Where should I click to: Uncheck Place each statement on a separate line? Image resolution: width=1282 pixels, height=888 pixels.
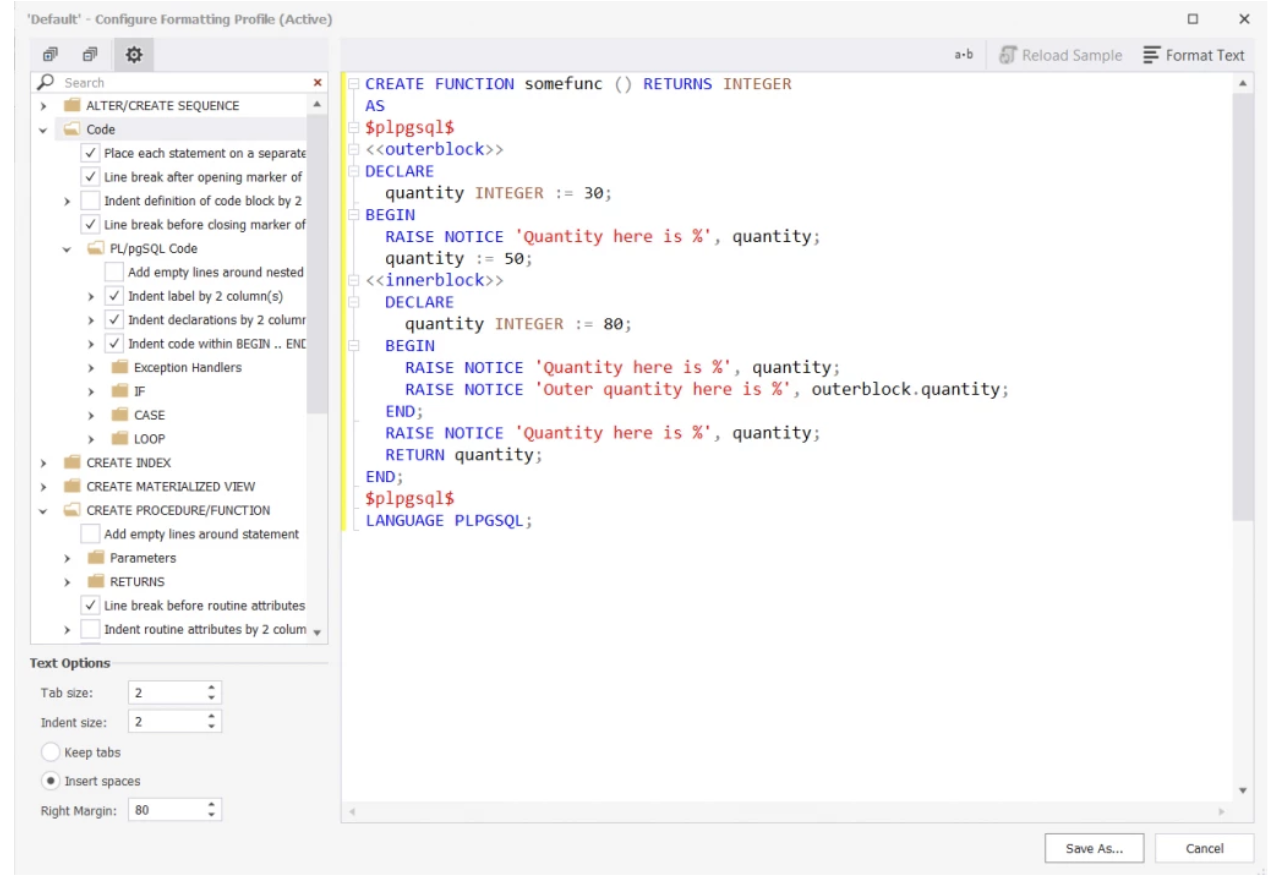point(90,153)
